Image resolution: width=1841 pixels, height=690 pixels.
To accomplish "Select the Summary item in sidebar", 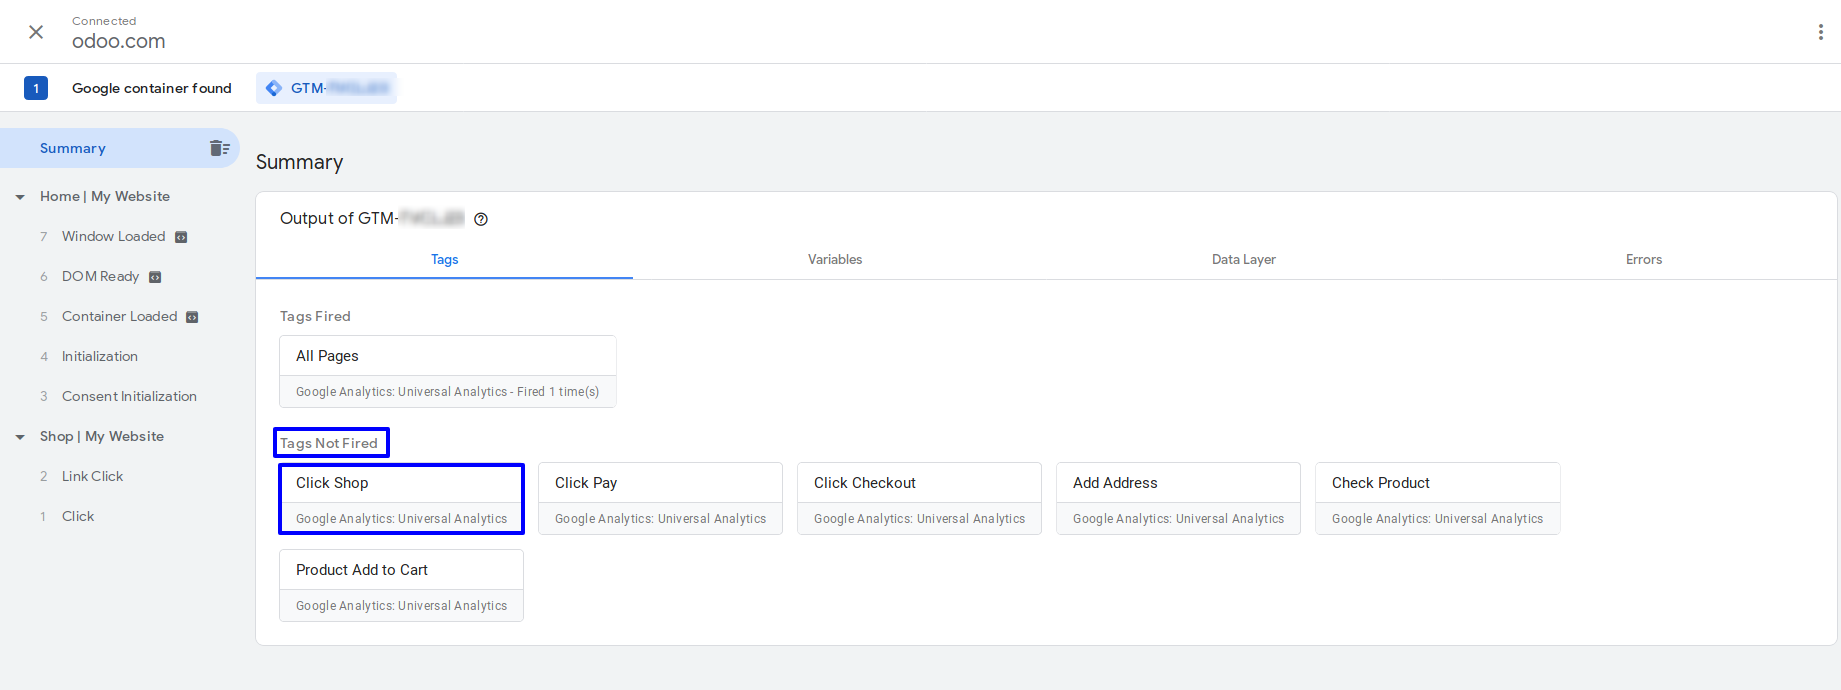I will point(120,148).
